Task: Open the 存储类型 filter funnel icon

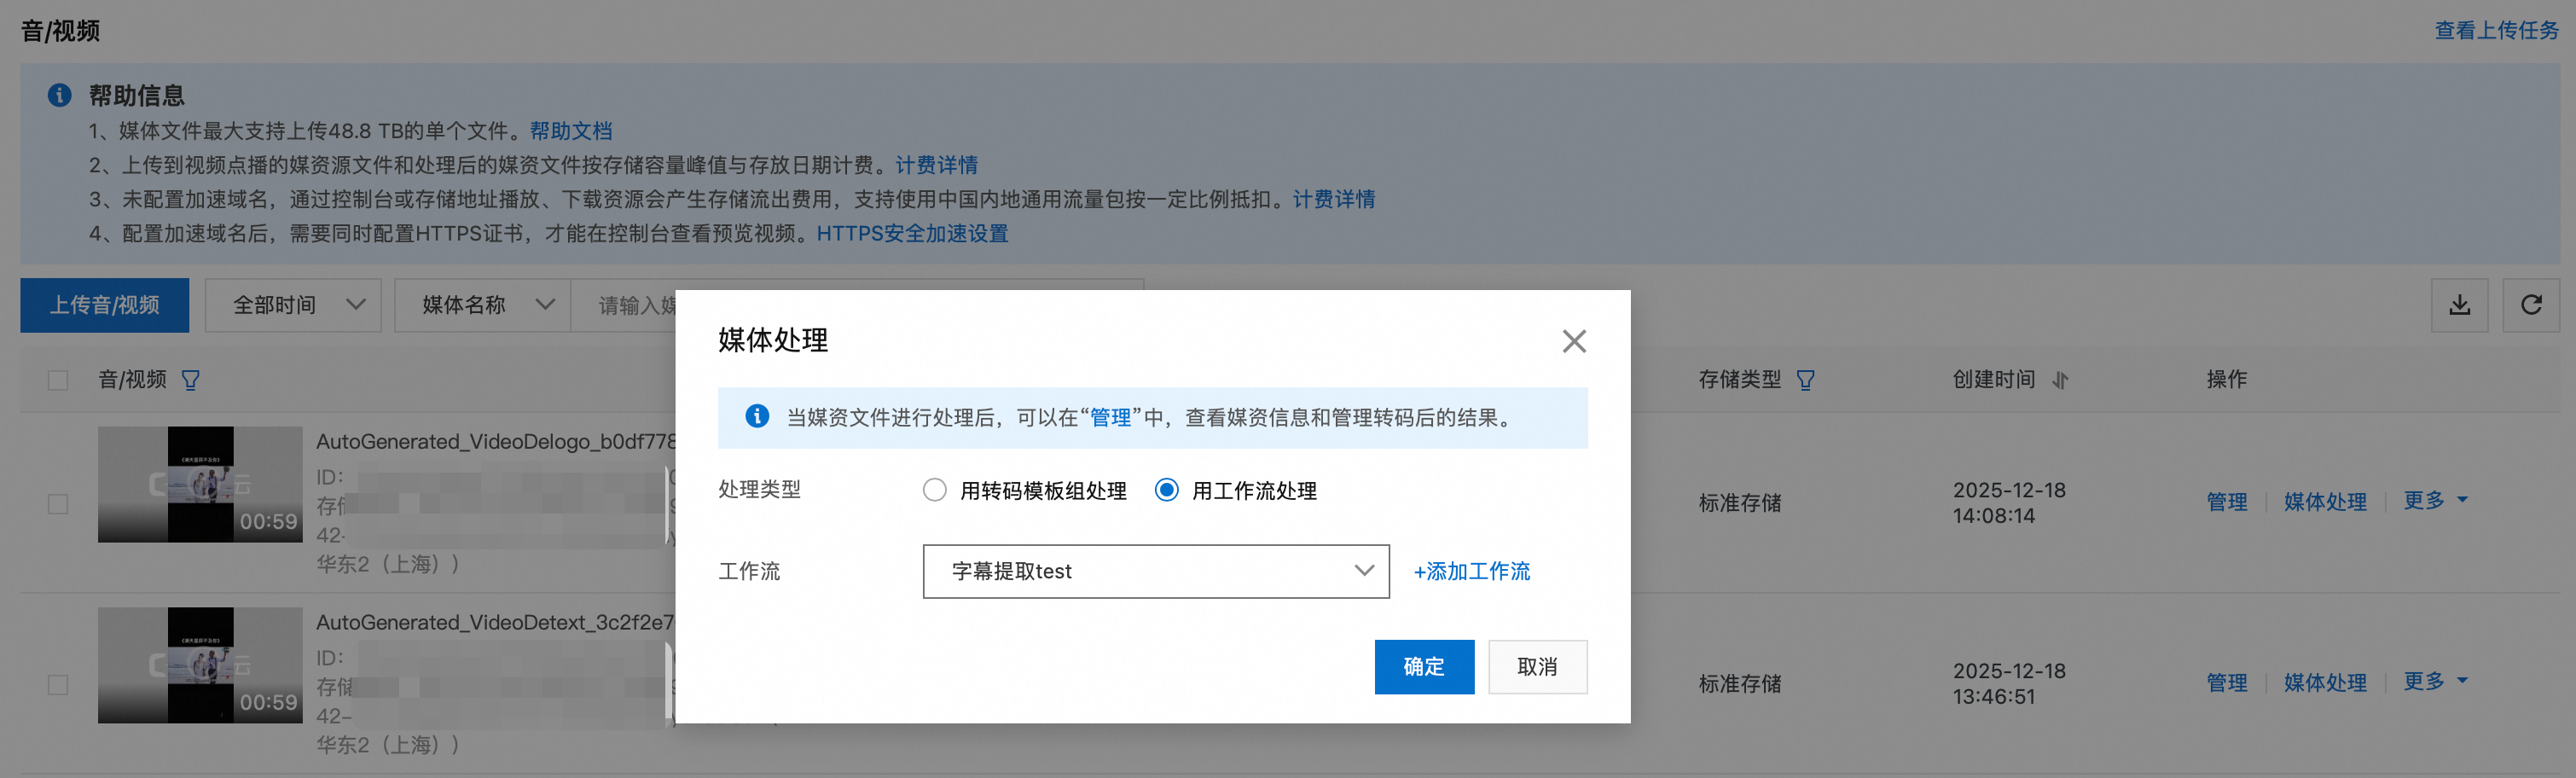Action: pos(1805,380)
